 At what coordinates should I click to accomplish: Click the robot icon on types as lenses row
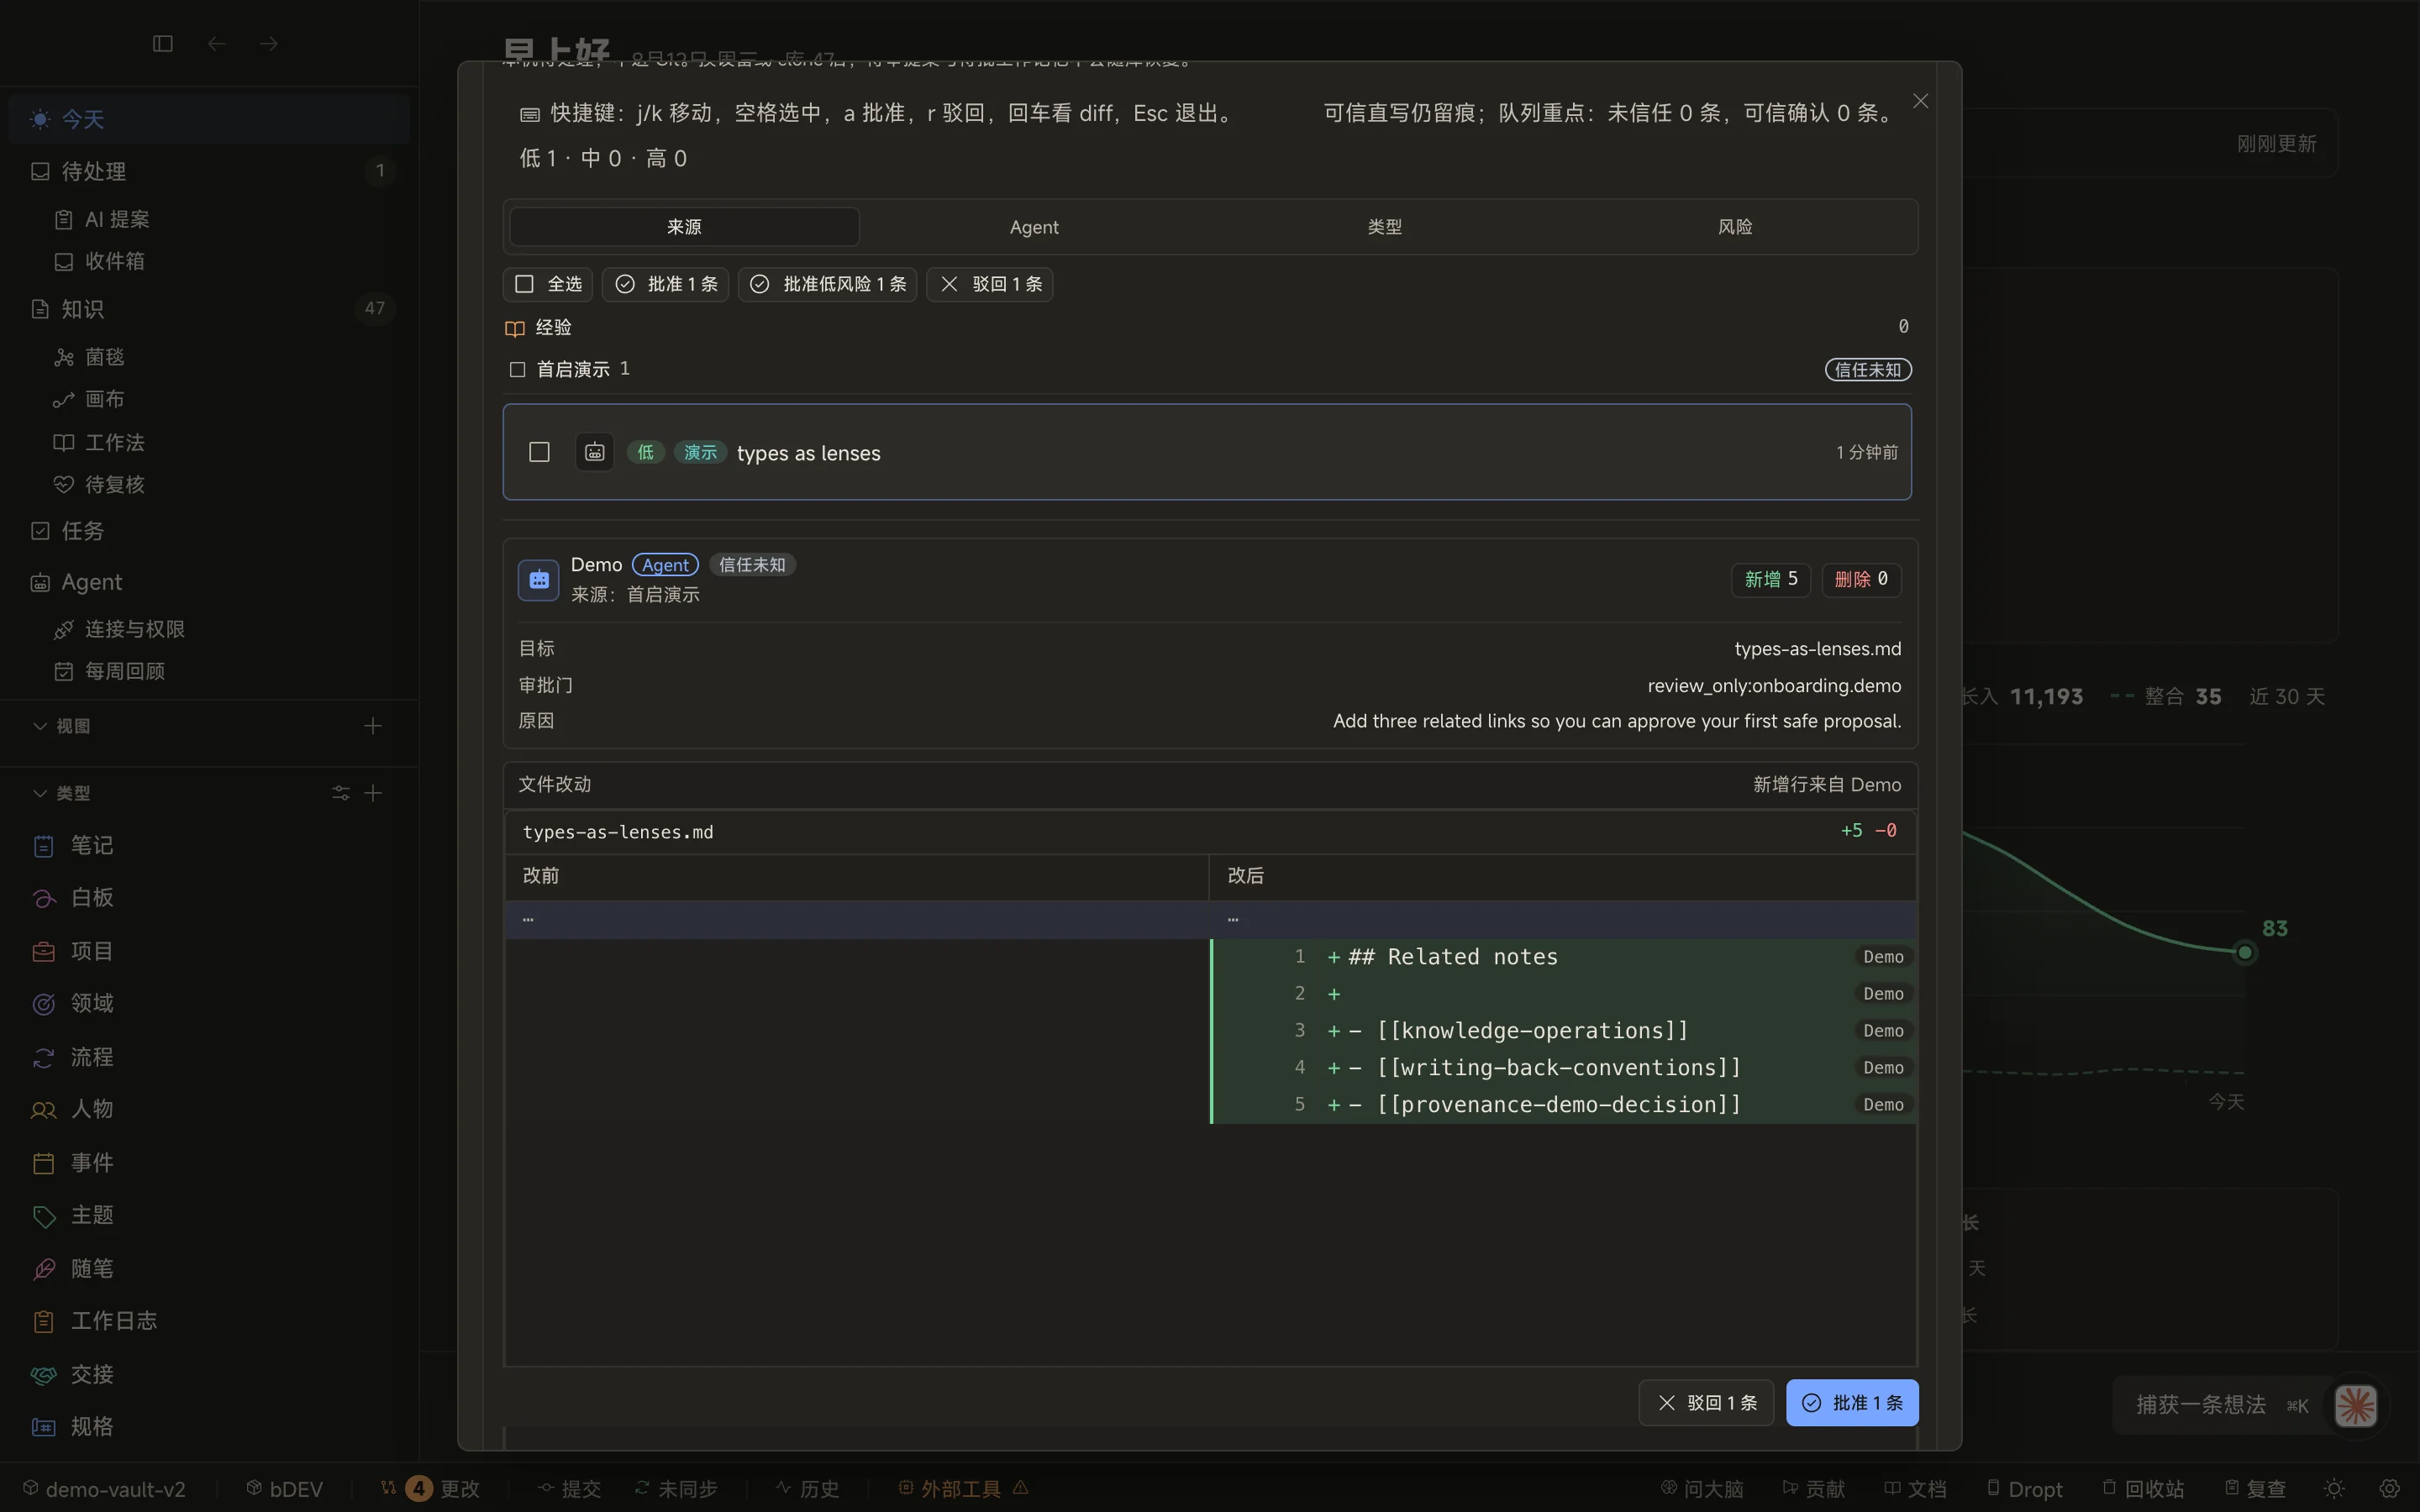click(x=595, y=452)
